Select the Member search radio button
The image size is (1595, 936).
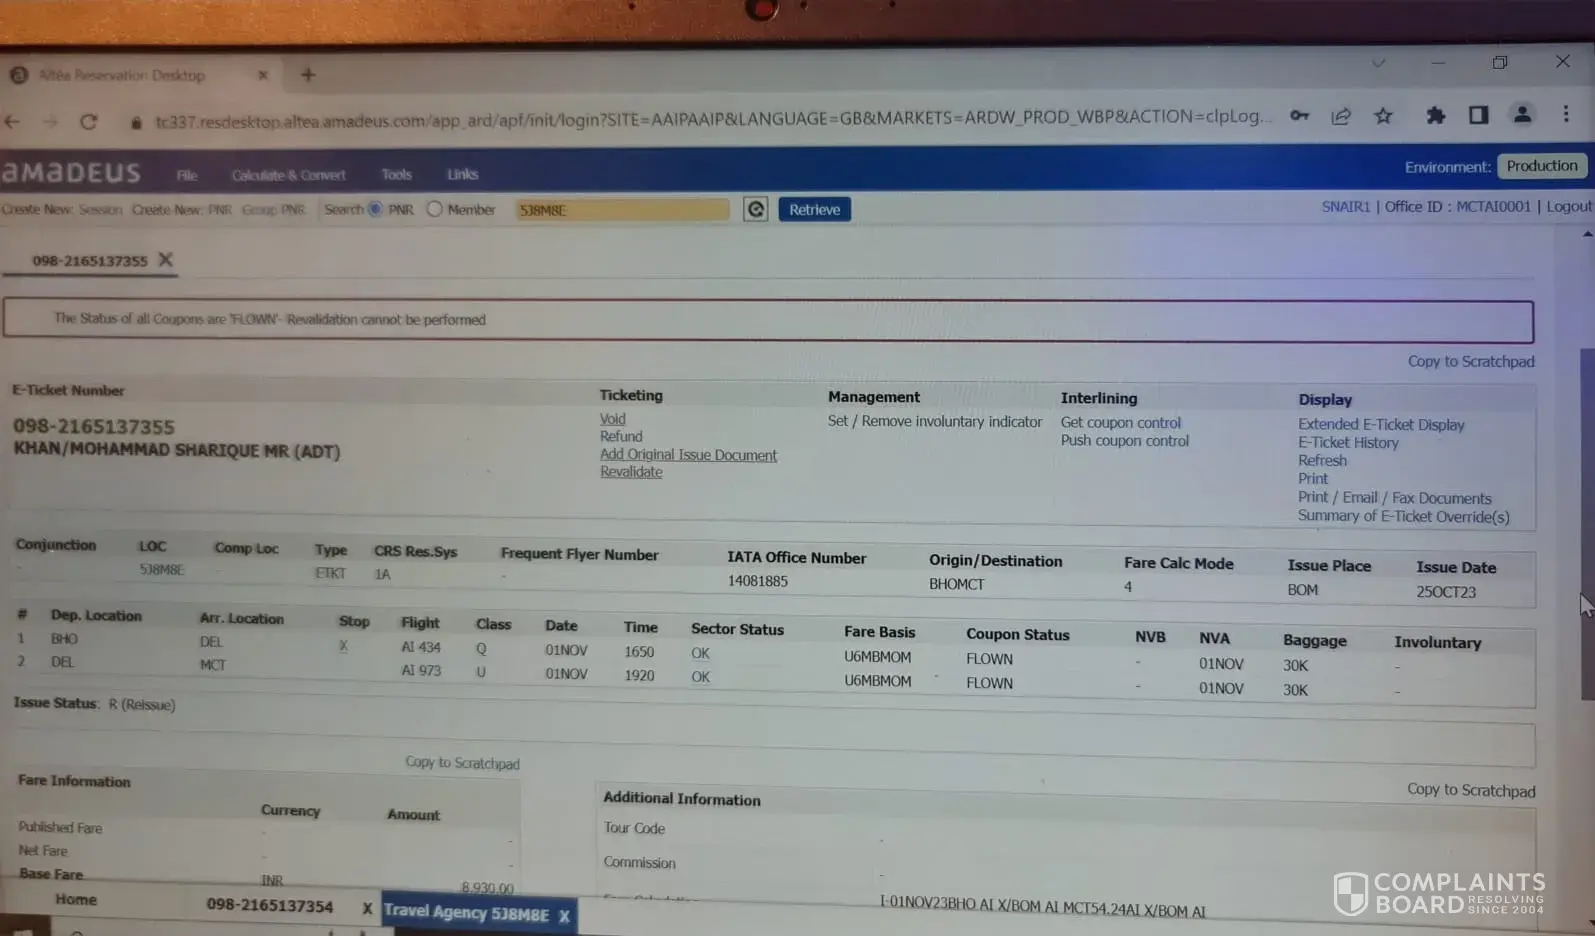pos(435,209)
